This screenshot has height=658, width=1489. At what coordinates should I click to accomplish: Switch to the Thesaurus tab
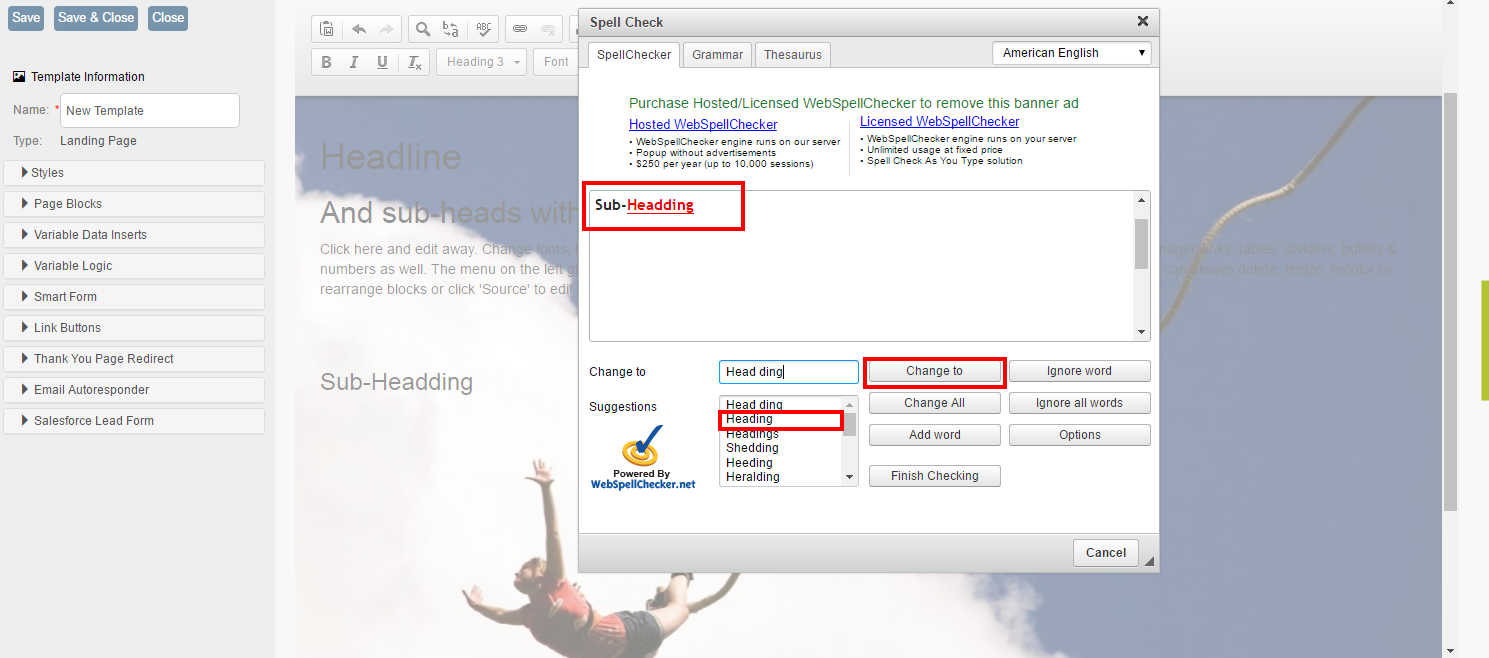point(793,55)
